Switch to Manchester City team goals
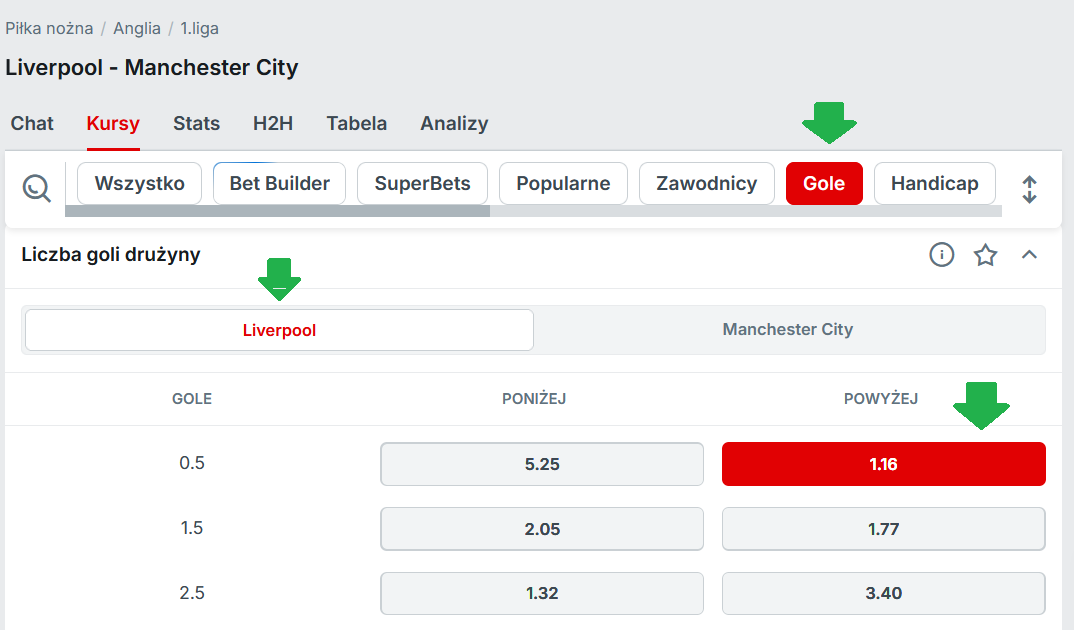This screenshot has width=1074, height=630. point(788,330)
